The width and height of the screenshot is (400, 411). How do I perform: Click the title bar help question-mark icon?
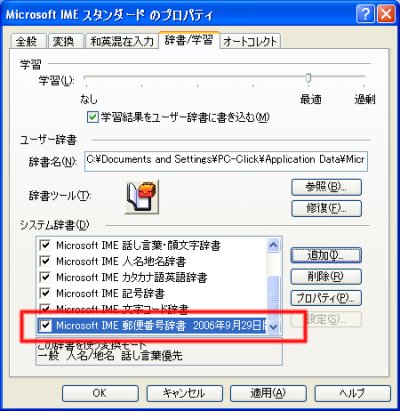(366, 15)
